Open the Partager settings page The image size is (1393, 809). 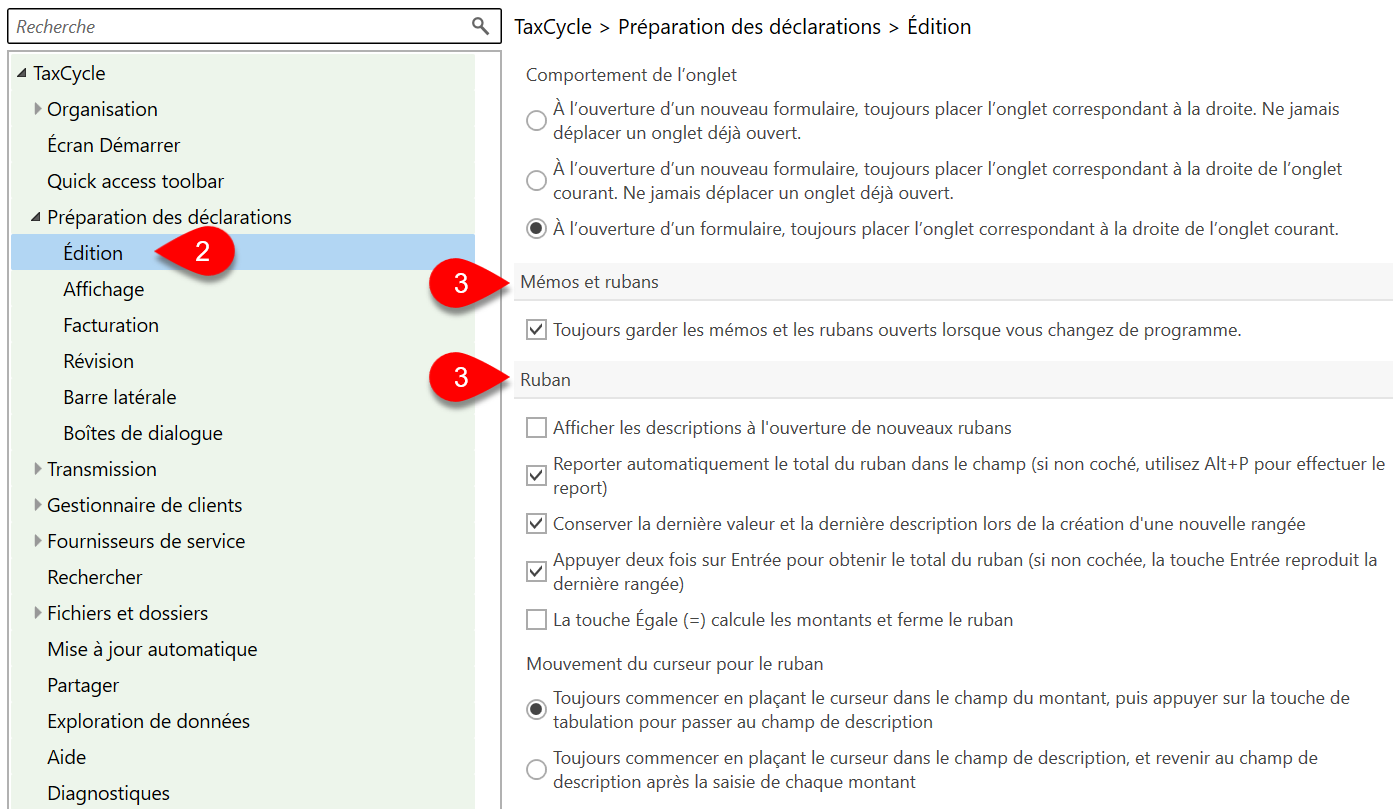coord(83,685)
